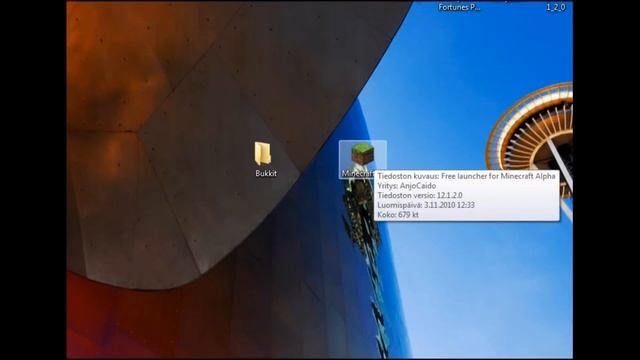Click tooltip line 'Tiedoston kuvaus: Free launcher'
640x360 pixels.
click(466, 176)
